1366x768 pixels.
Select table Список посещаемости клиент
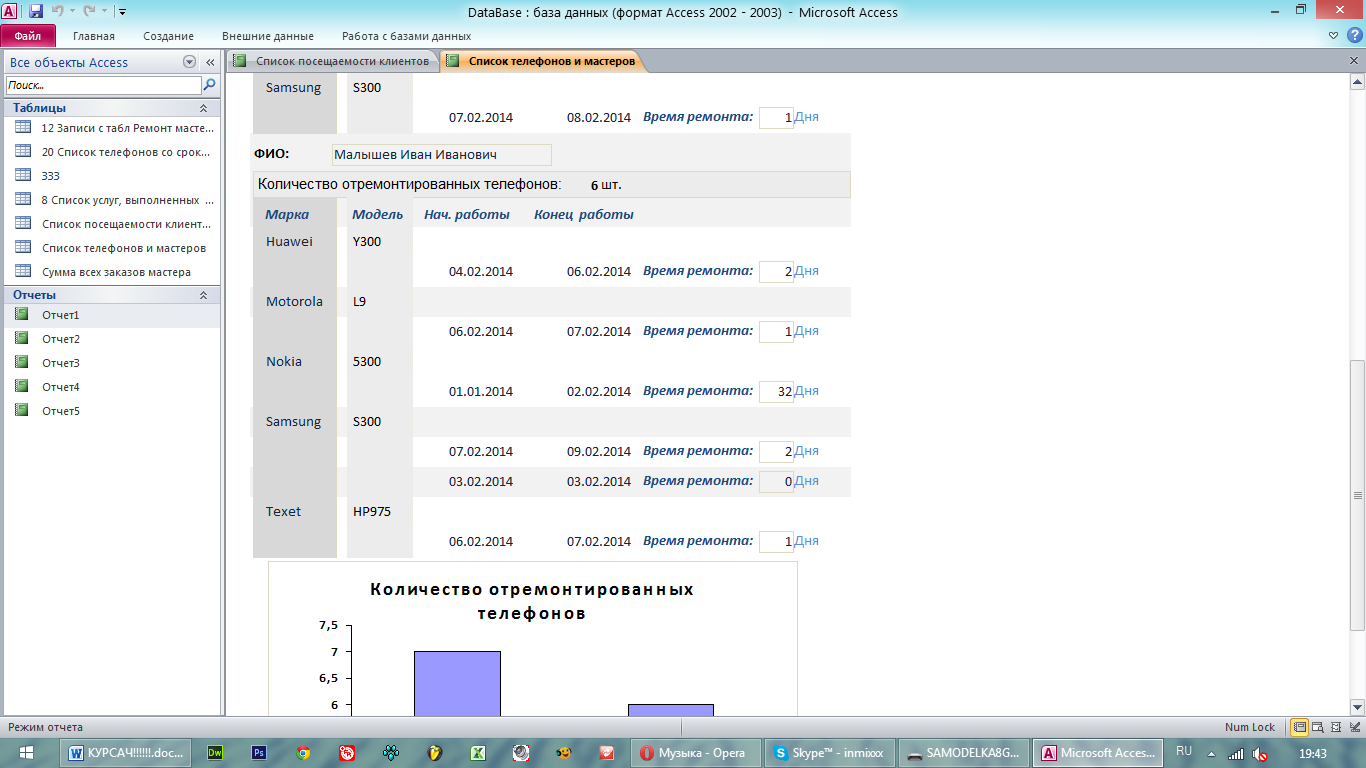coord(112,224)
